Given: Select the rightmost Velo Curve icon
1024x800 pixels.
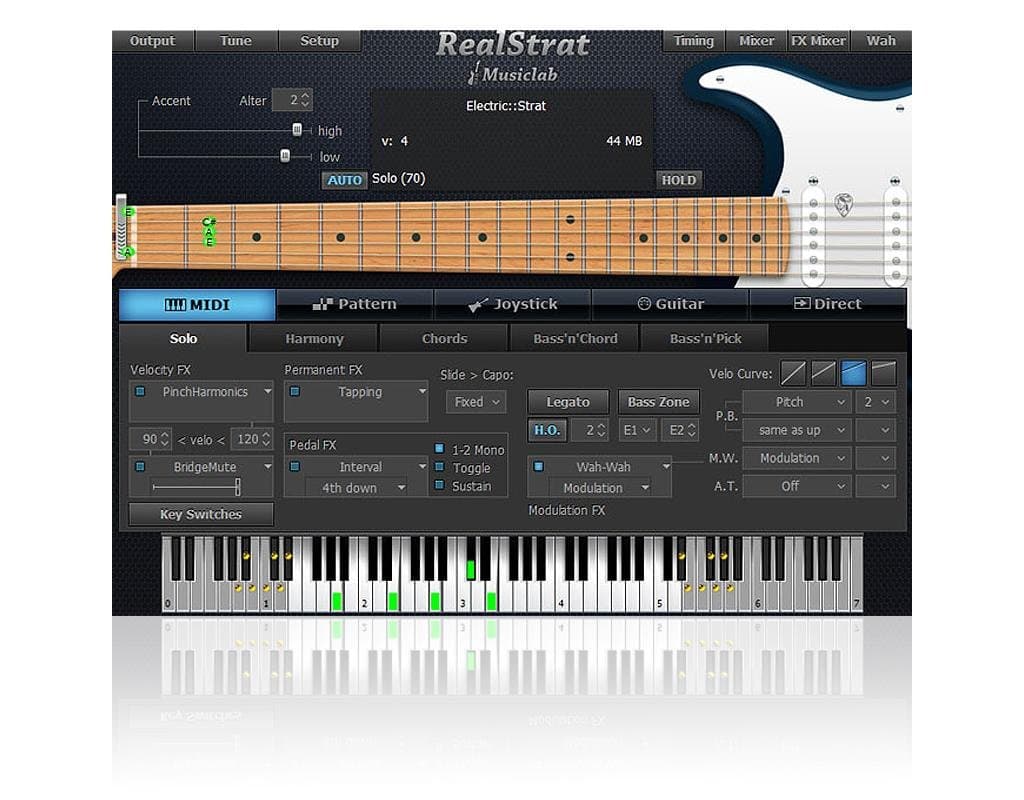Looking at the screenshot, I should point(881,372).
